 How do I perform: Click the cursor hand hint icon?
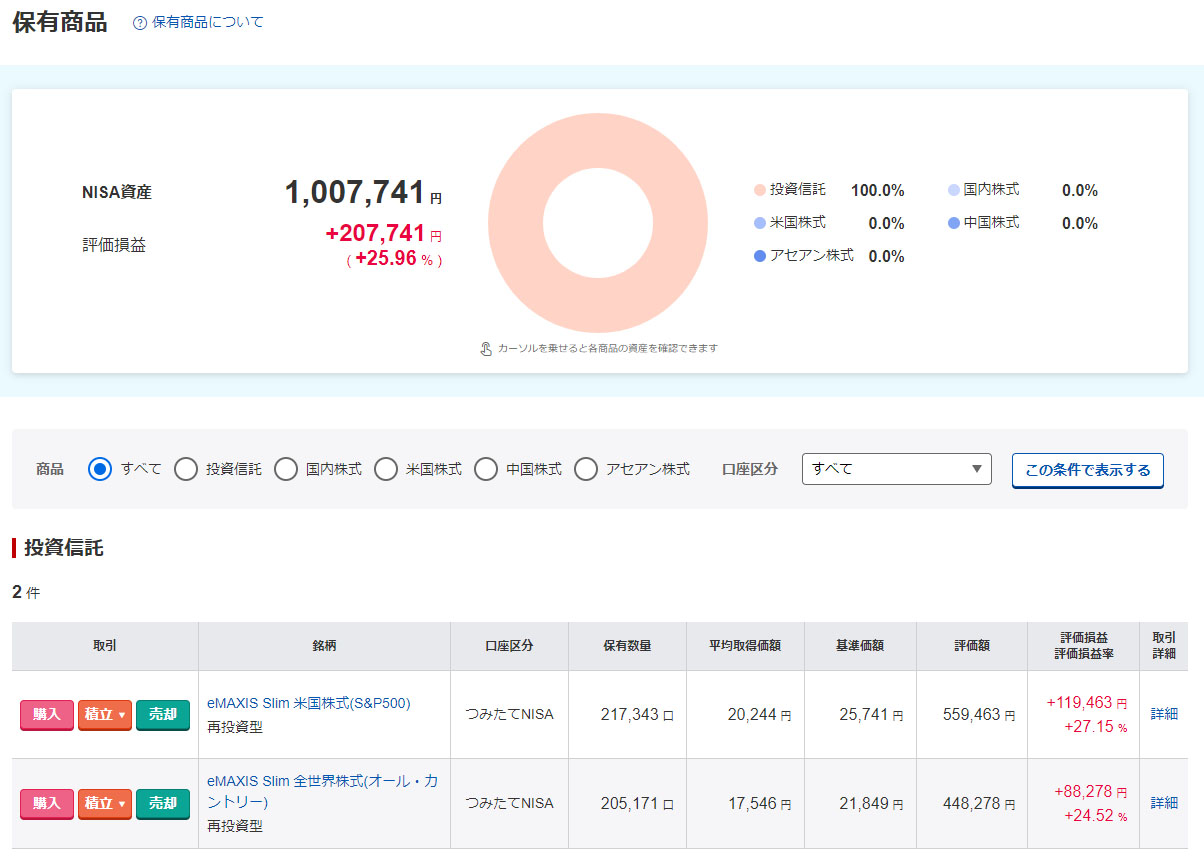486,349
